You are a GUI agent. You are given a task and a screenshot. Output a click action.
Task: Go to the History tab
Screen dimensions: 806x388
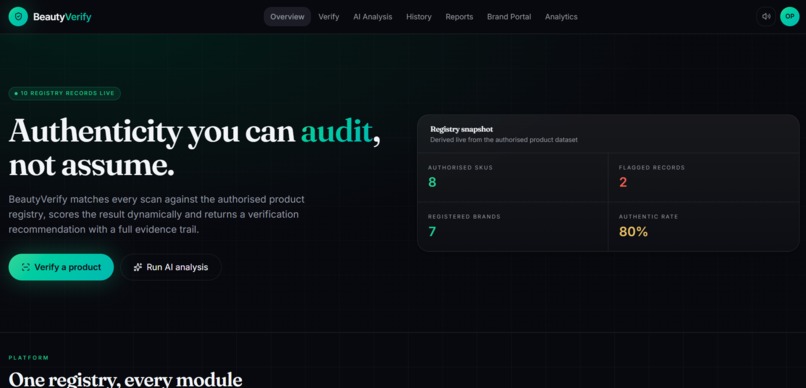(419, 16)
